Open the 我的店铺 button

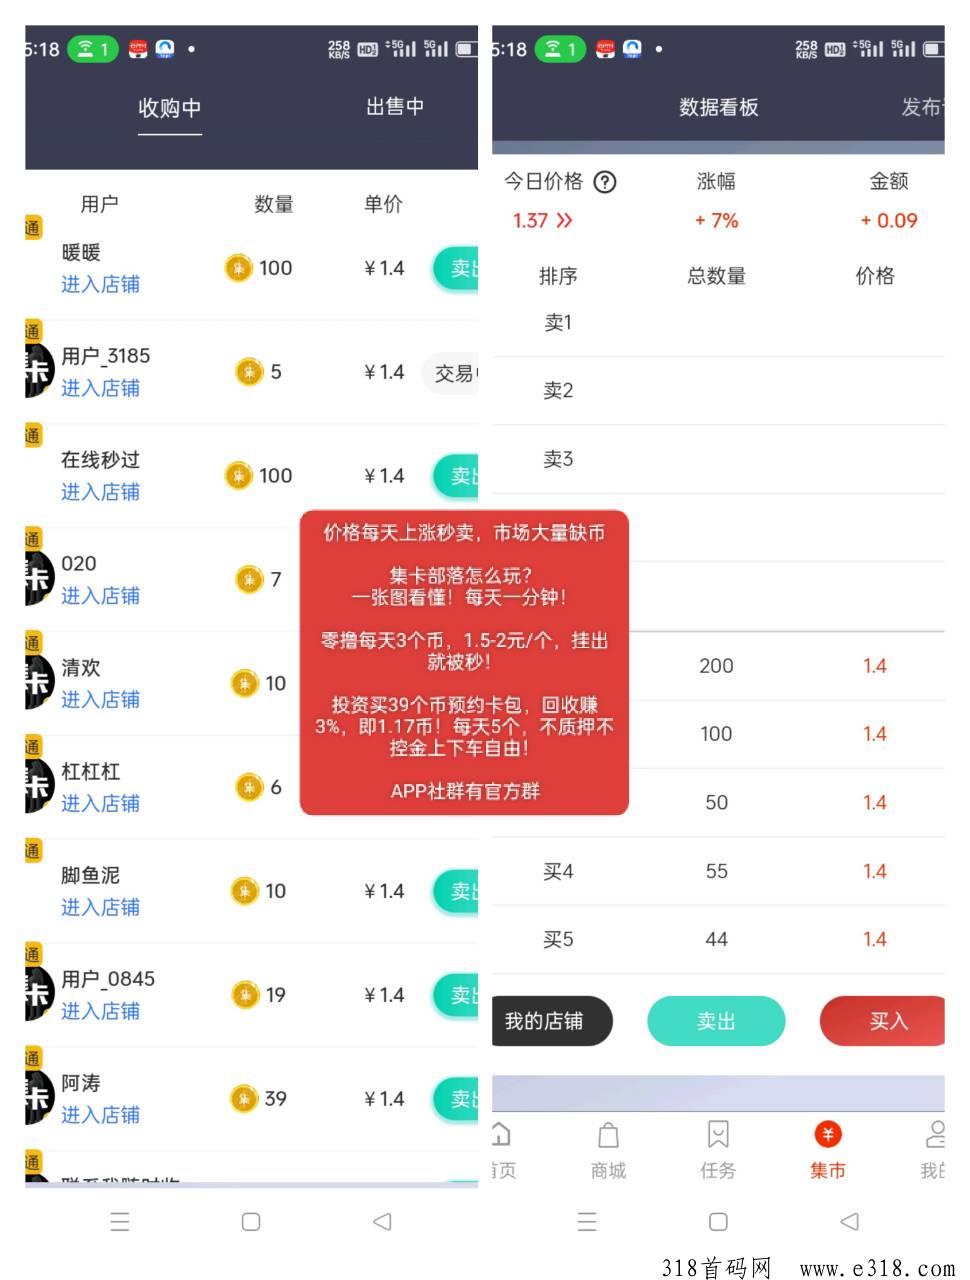pos(552,1021)
